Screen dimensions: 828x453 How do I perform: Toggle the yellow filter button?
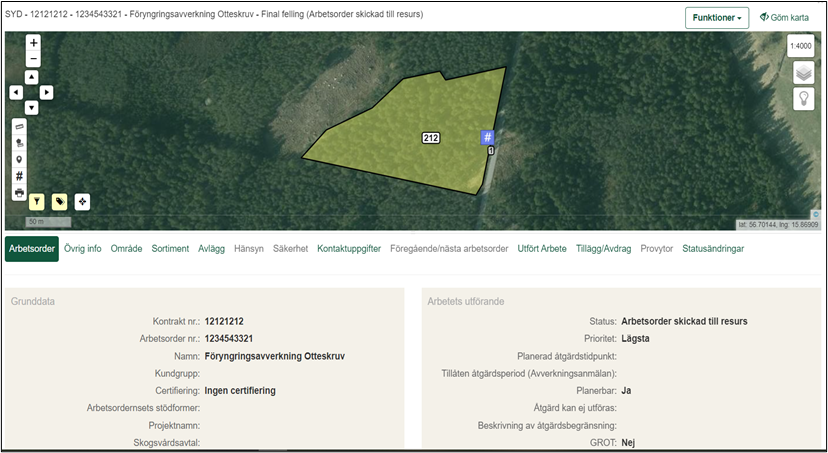coord(37,201)
